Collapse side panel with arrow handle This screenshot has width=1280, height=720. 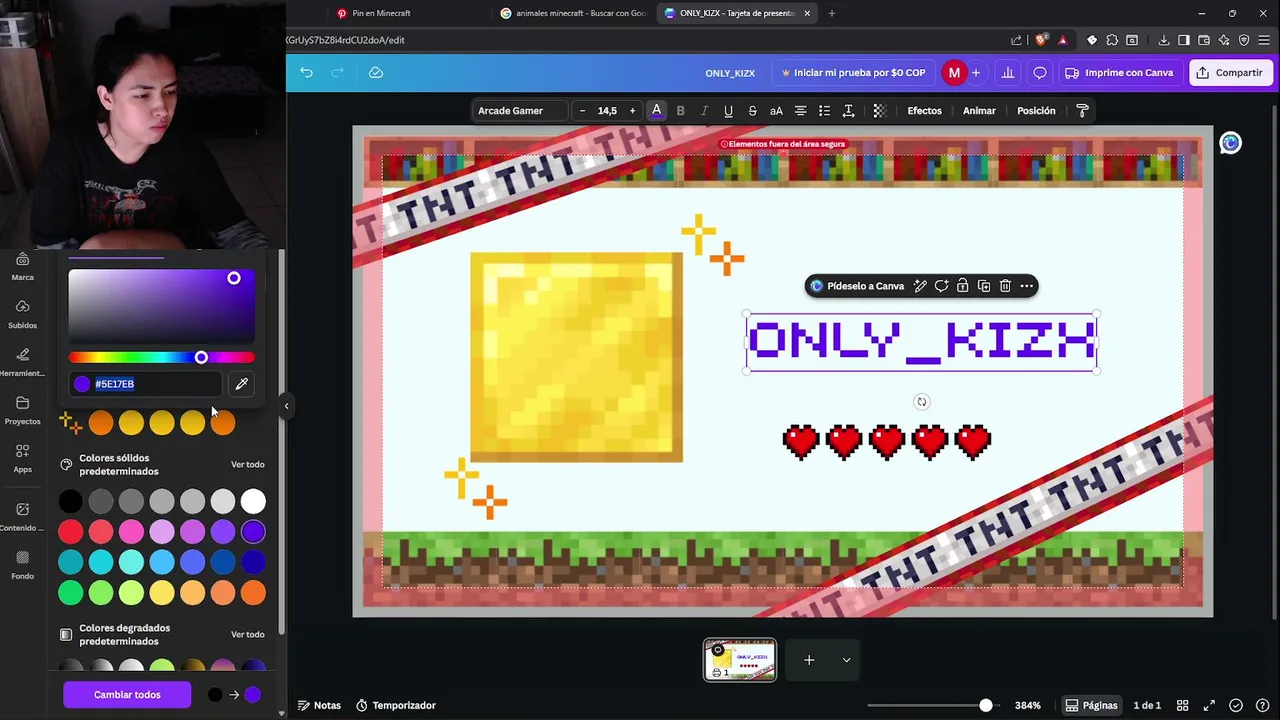(x=286, y=406)
